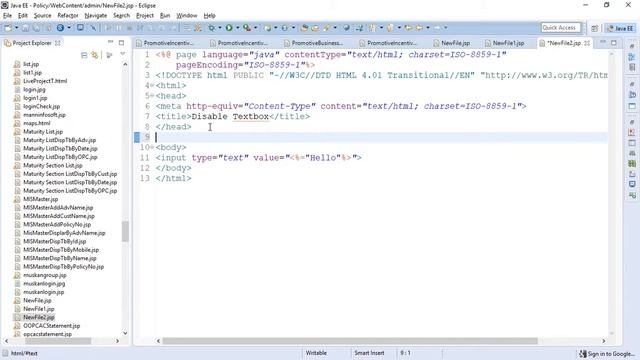Screen dimensions: 640x360
Task: Select LiveProject1.html in Project Explorer
Action: [45, 81]
